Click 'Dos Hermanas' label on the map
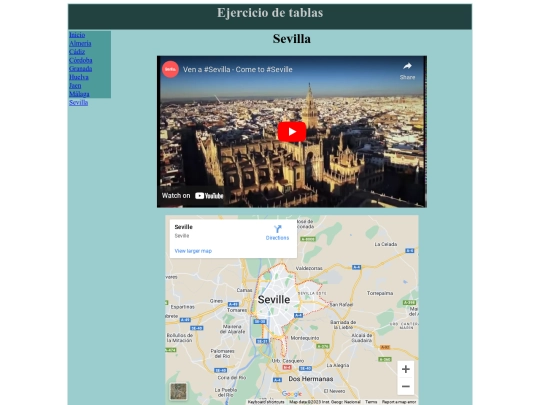The width and height of the screenshot is (540, 405). pyautogui.click(x=311, y=379)
